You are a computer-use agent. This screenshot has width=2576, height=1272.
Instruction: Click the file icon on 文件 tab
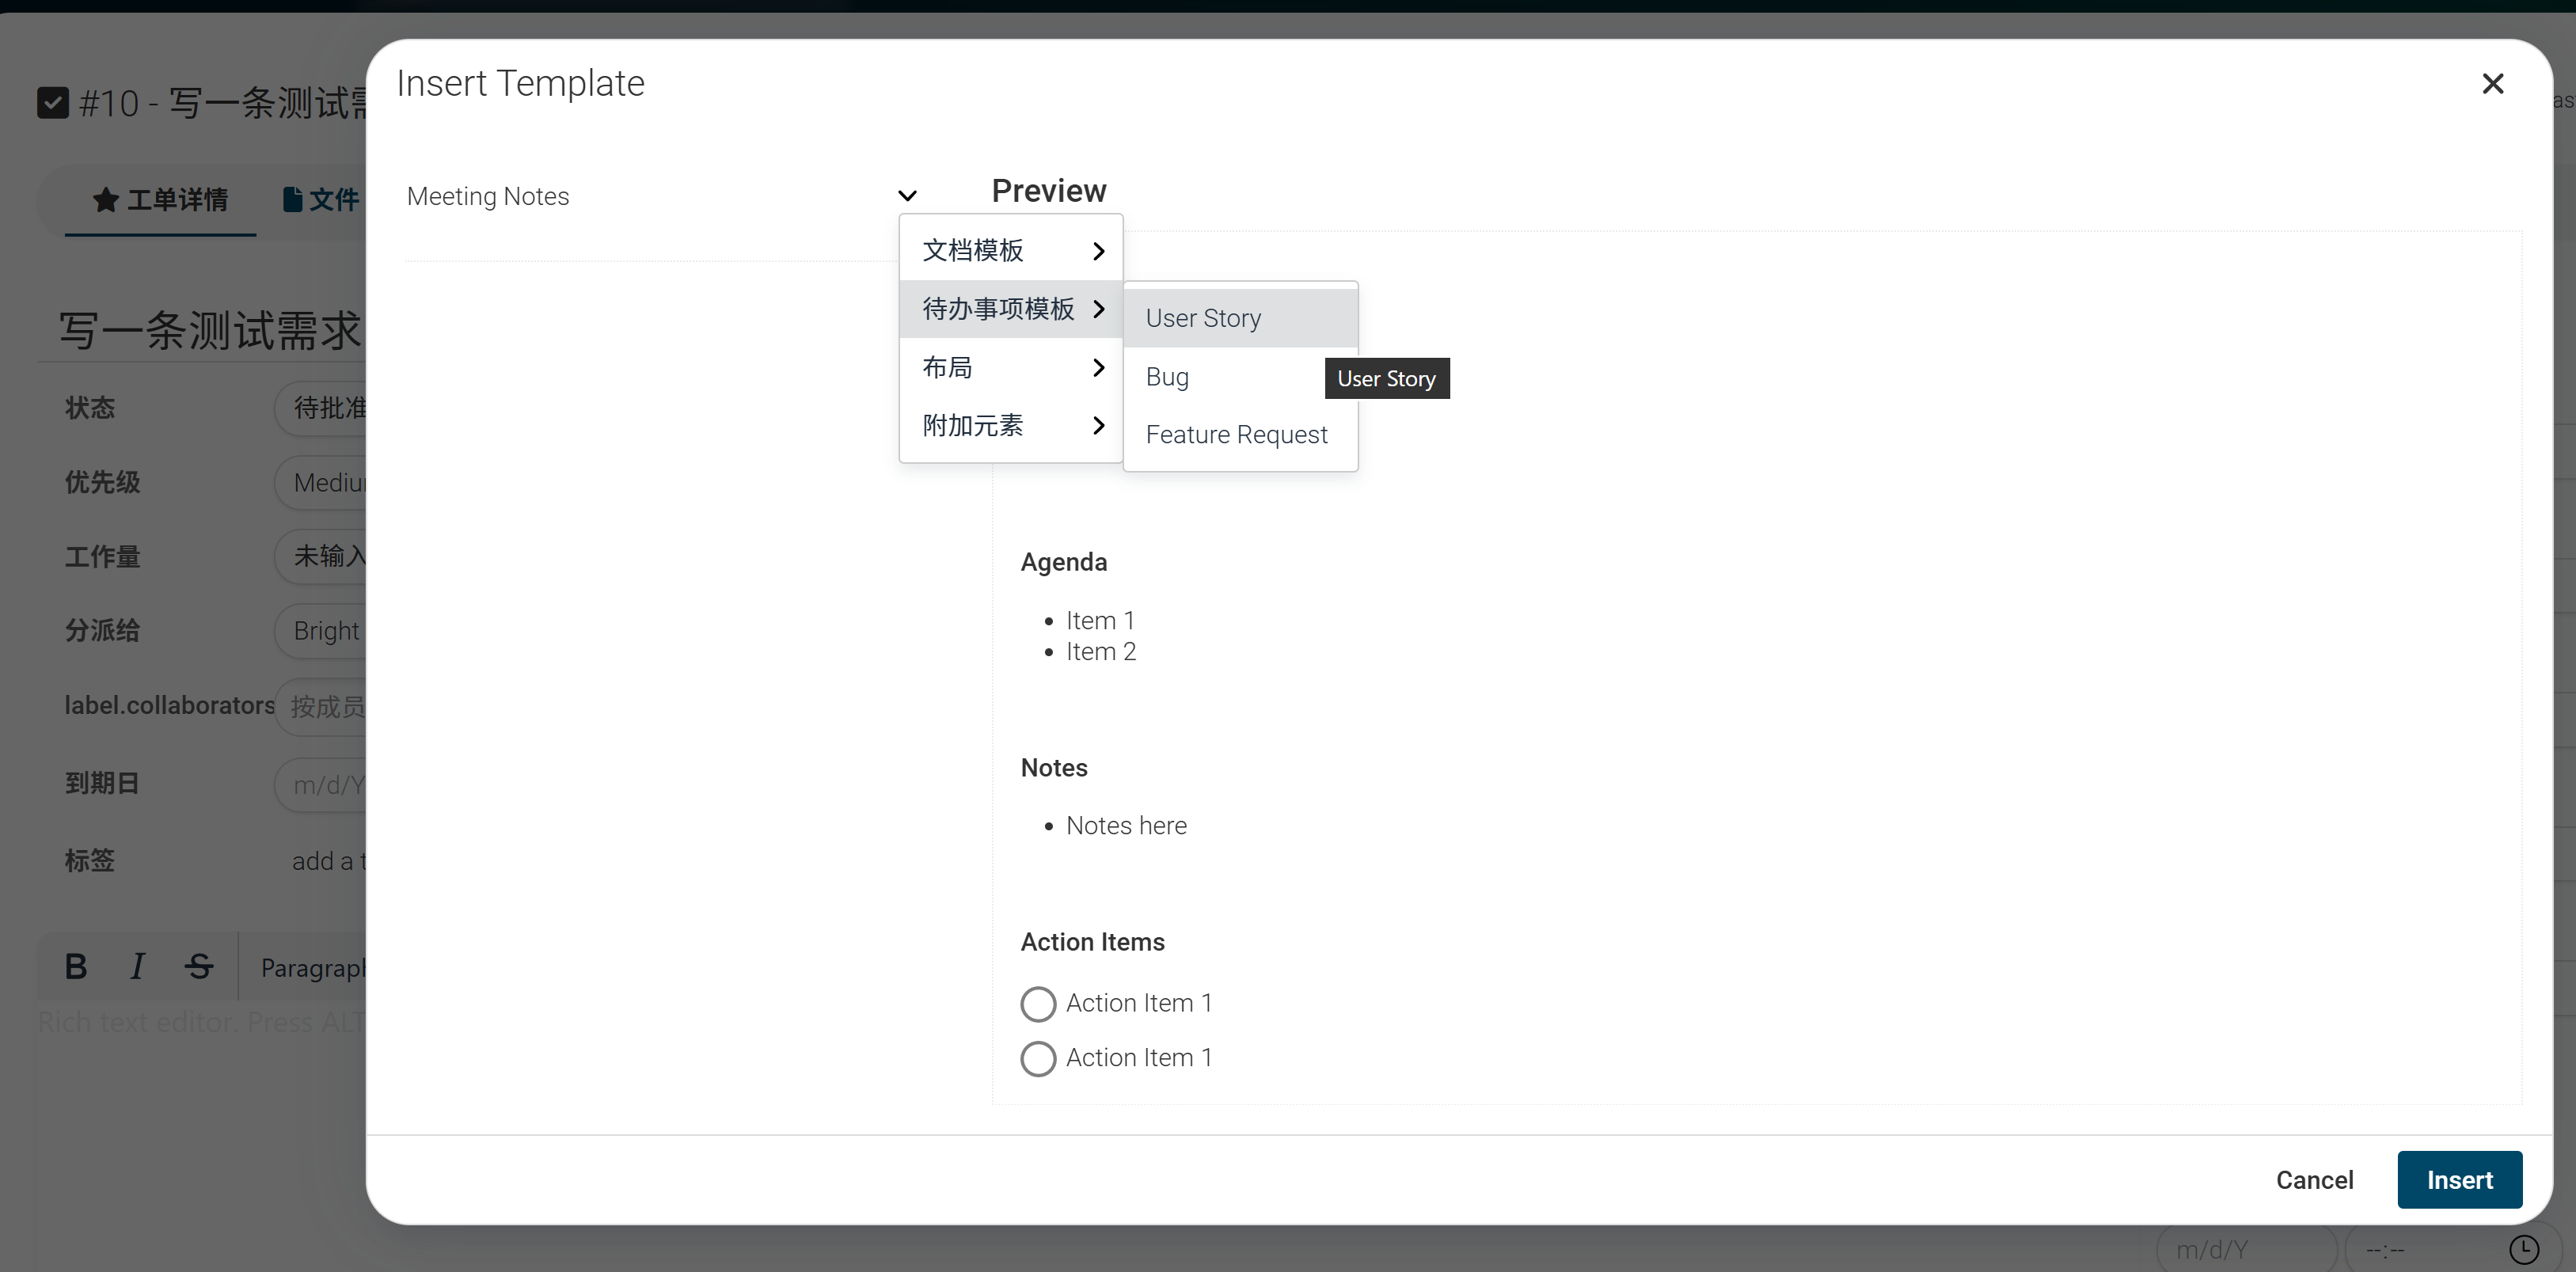[292, 200]
